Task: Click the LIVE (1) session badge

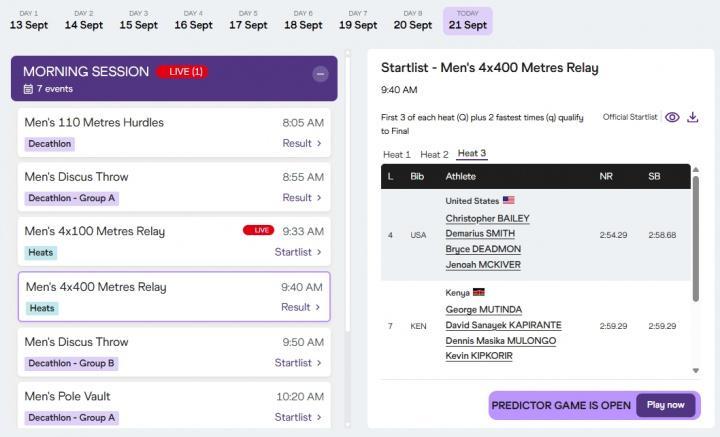Action: point(182,72)
